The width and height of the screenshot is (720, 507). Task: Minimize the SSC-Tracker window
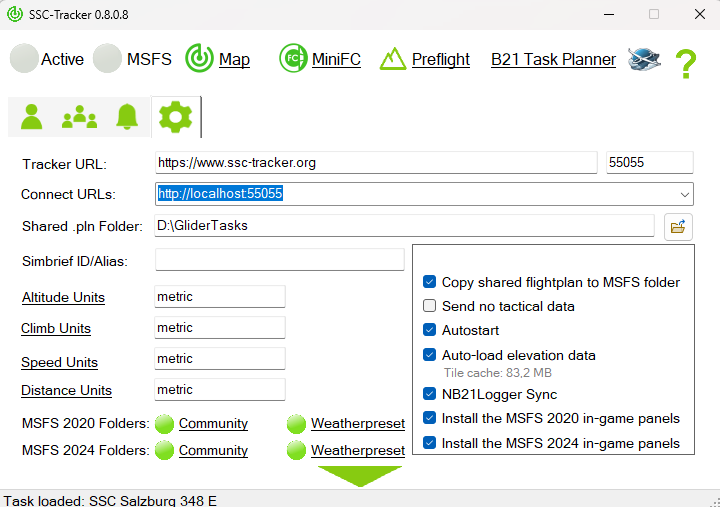click(x=609, y=14)
